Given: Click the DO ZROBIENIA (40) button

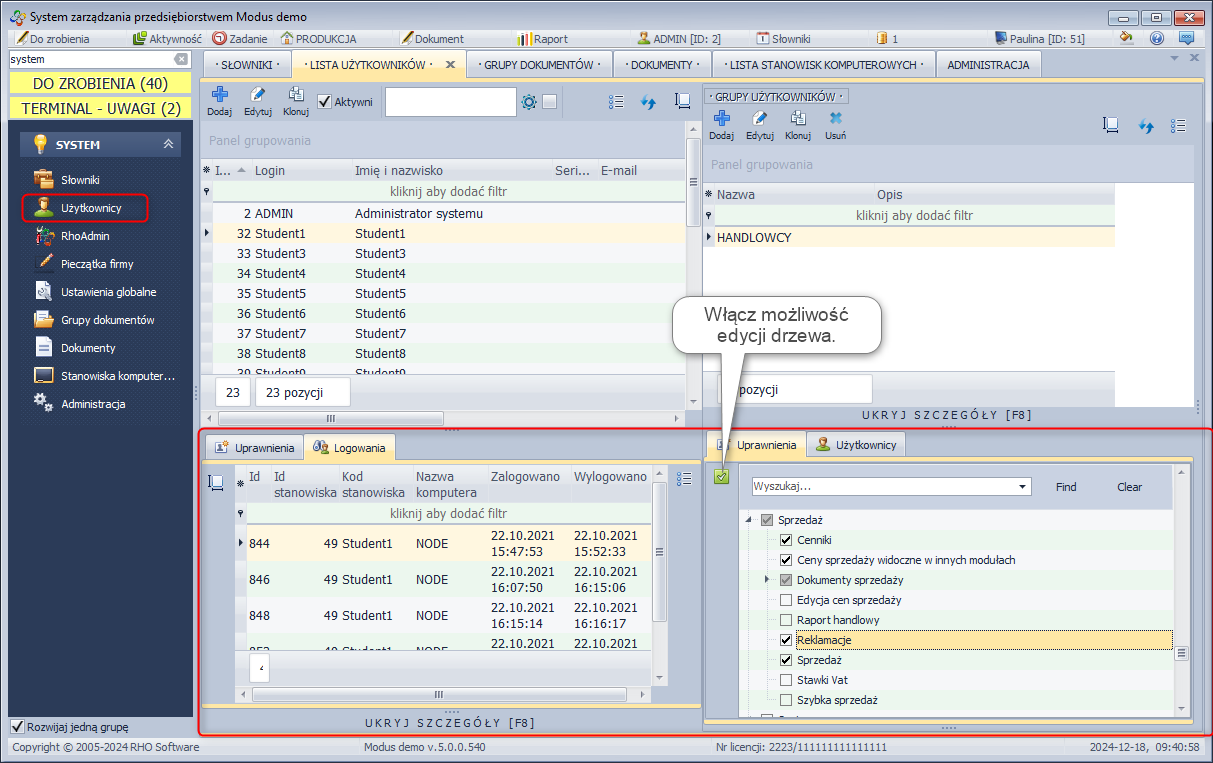Looking at the screenshot, I should click(100, 83).
